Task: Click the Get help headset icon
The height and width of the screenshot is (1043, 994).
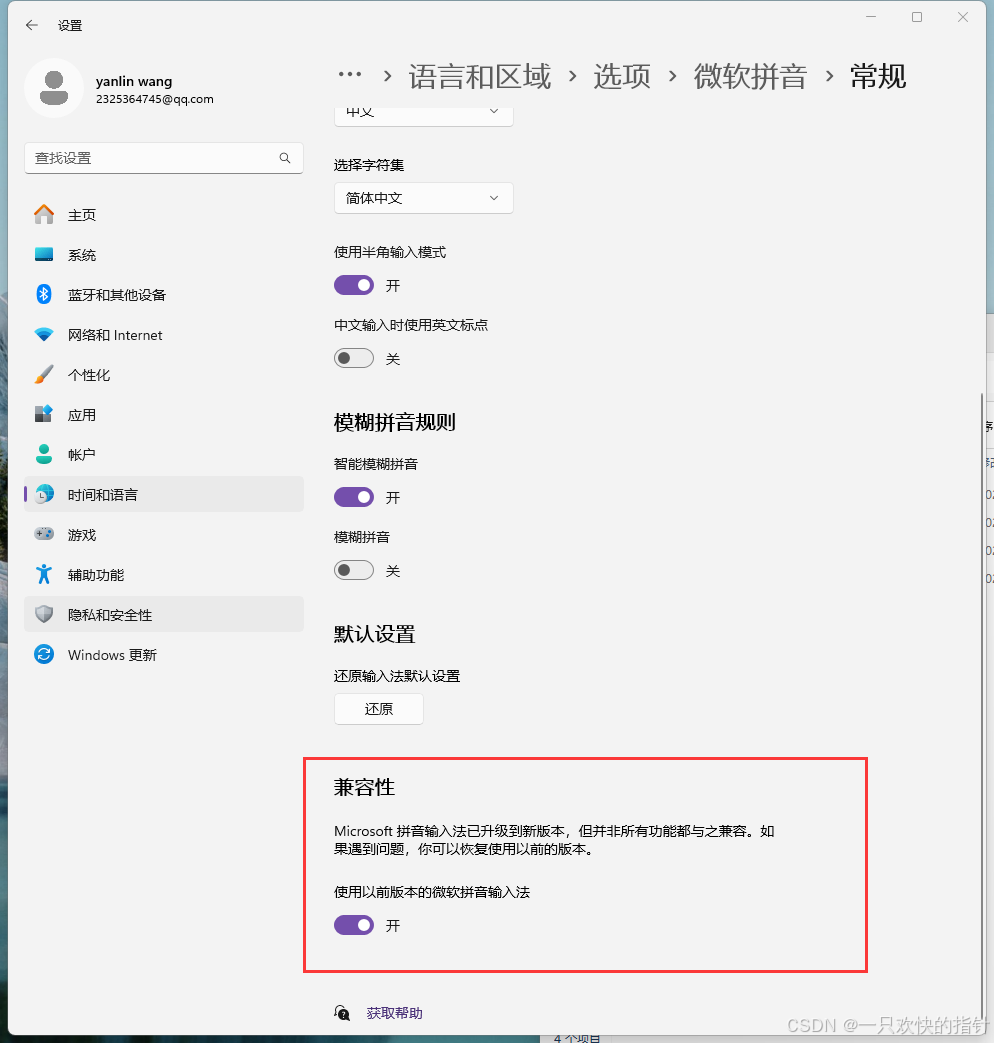Action: (x=342, y=1013)
